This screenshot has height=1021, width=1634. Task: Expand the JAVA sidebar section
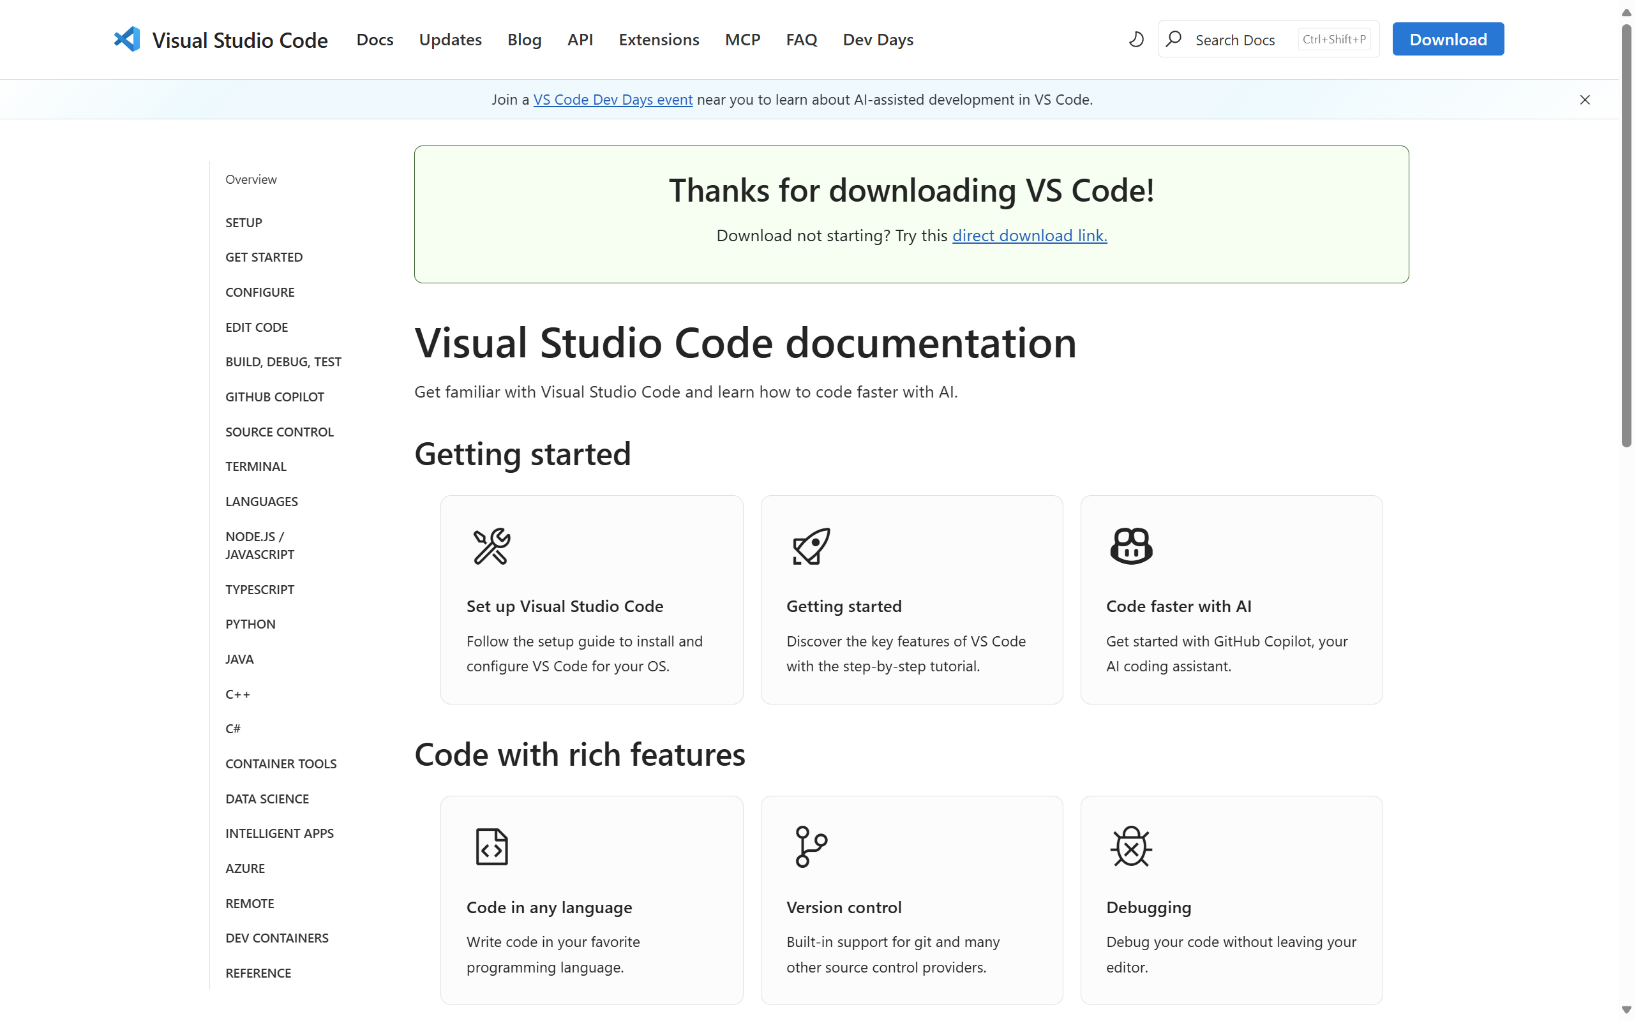(x=240, y=660)
